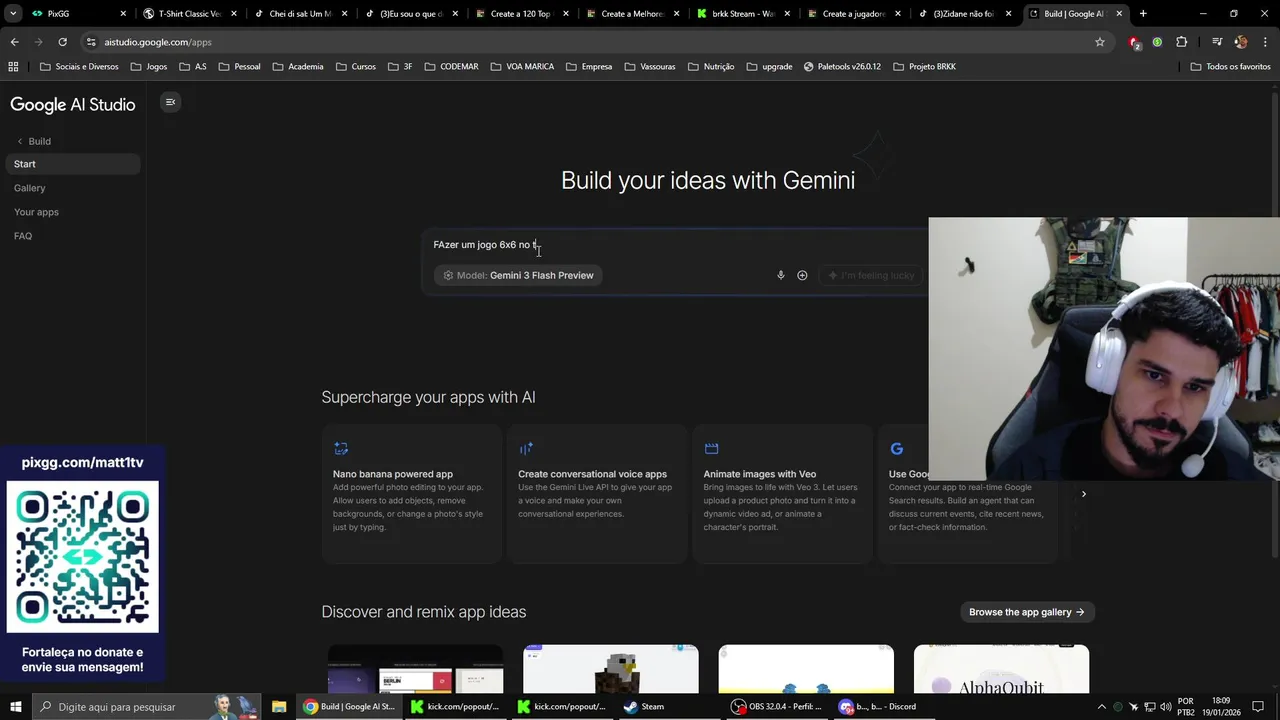Image resolution: width=1280 pixels, height=720 pixels.
Task: Switch to the brkk Stream tab
Action: (x=741, y=14)
